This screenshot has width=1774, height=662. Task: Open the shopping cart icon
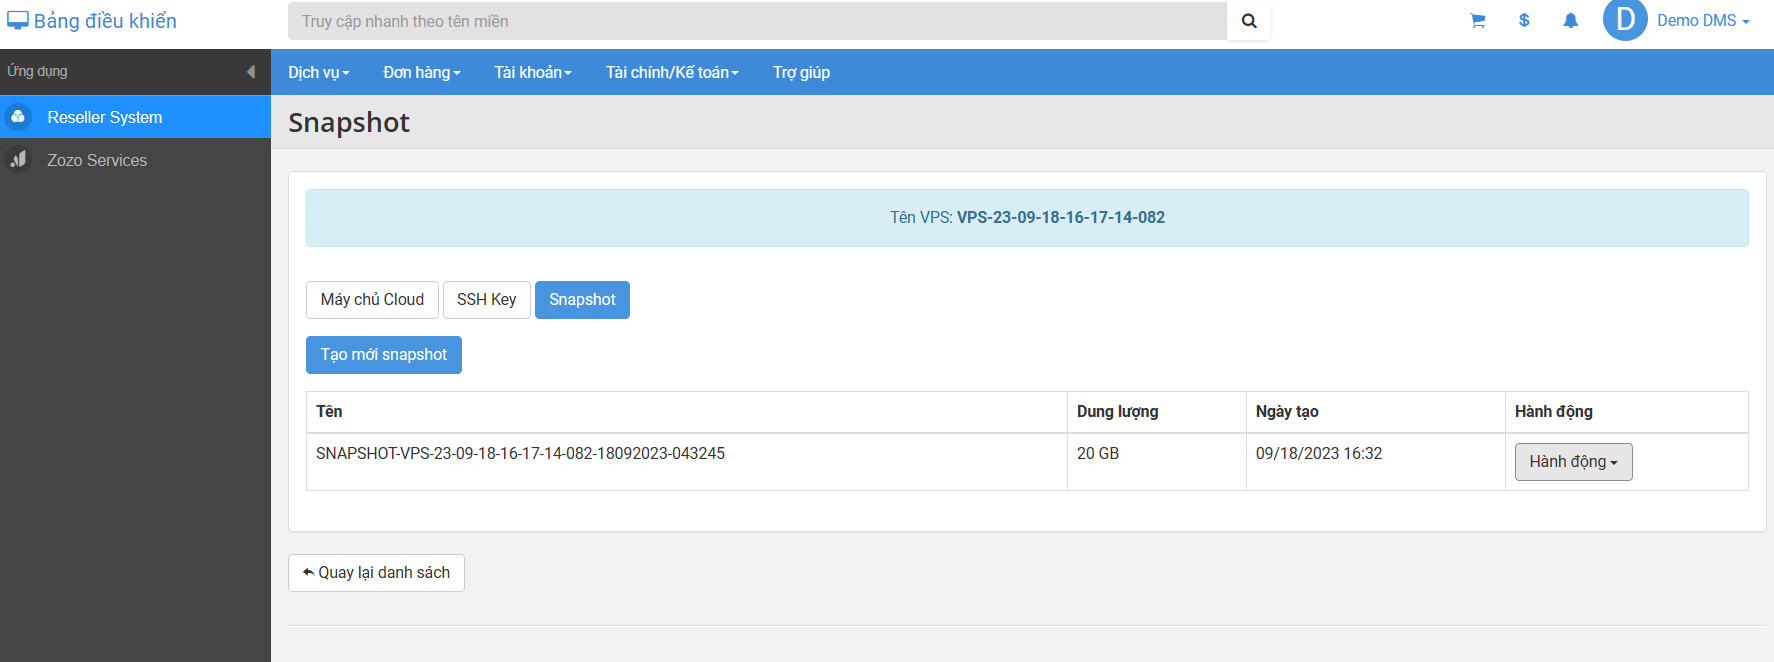1477,21
